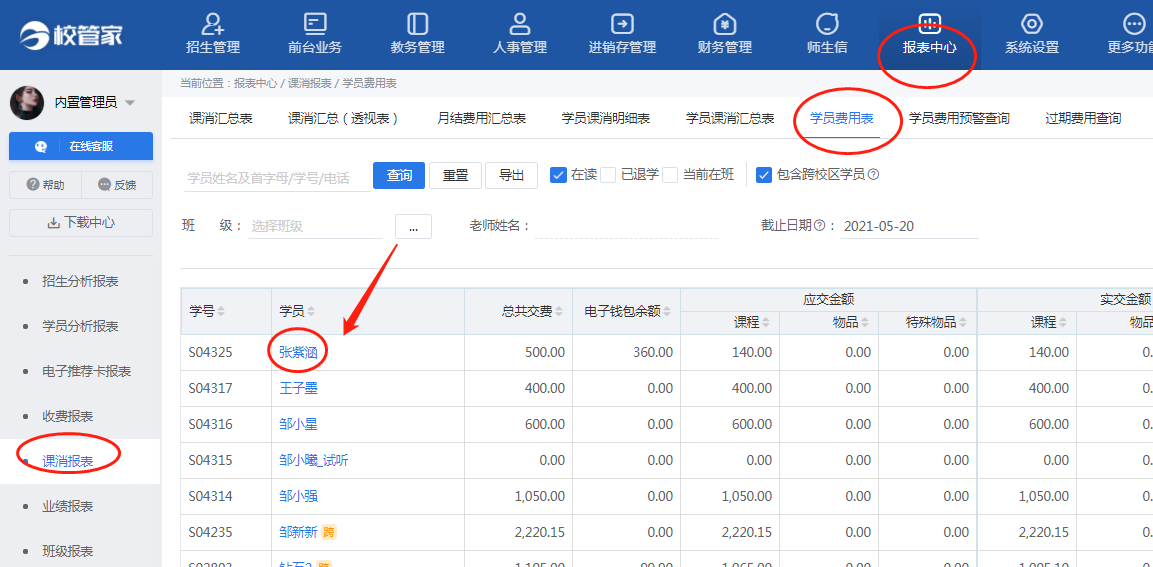
Task: Sort 应交金额 物品 column
Action: pyautogui.click(x=864, y=322)
